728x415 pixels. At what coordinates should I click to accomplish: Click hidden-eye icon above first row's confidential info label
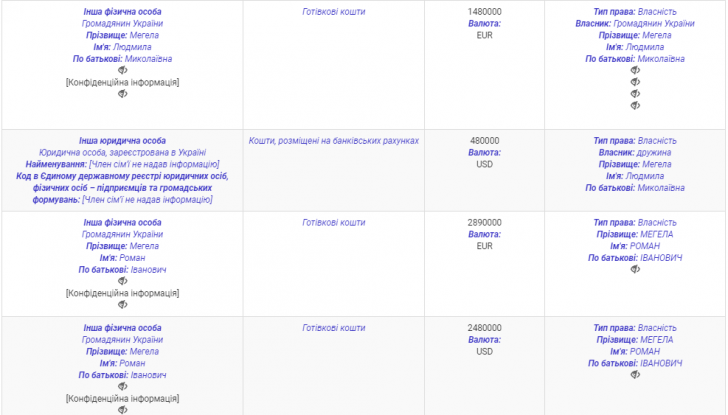pyautogui.click(x=122, y=70)
